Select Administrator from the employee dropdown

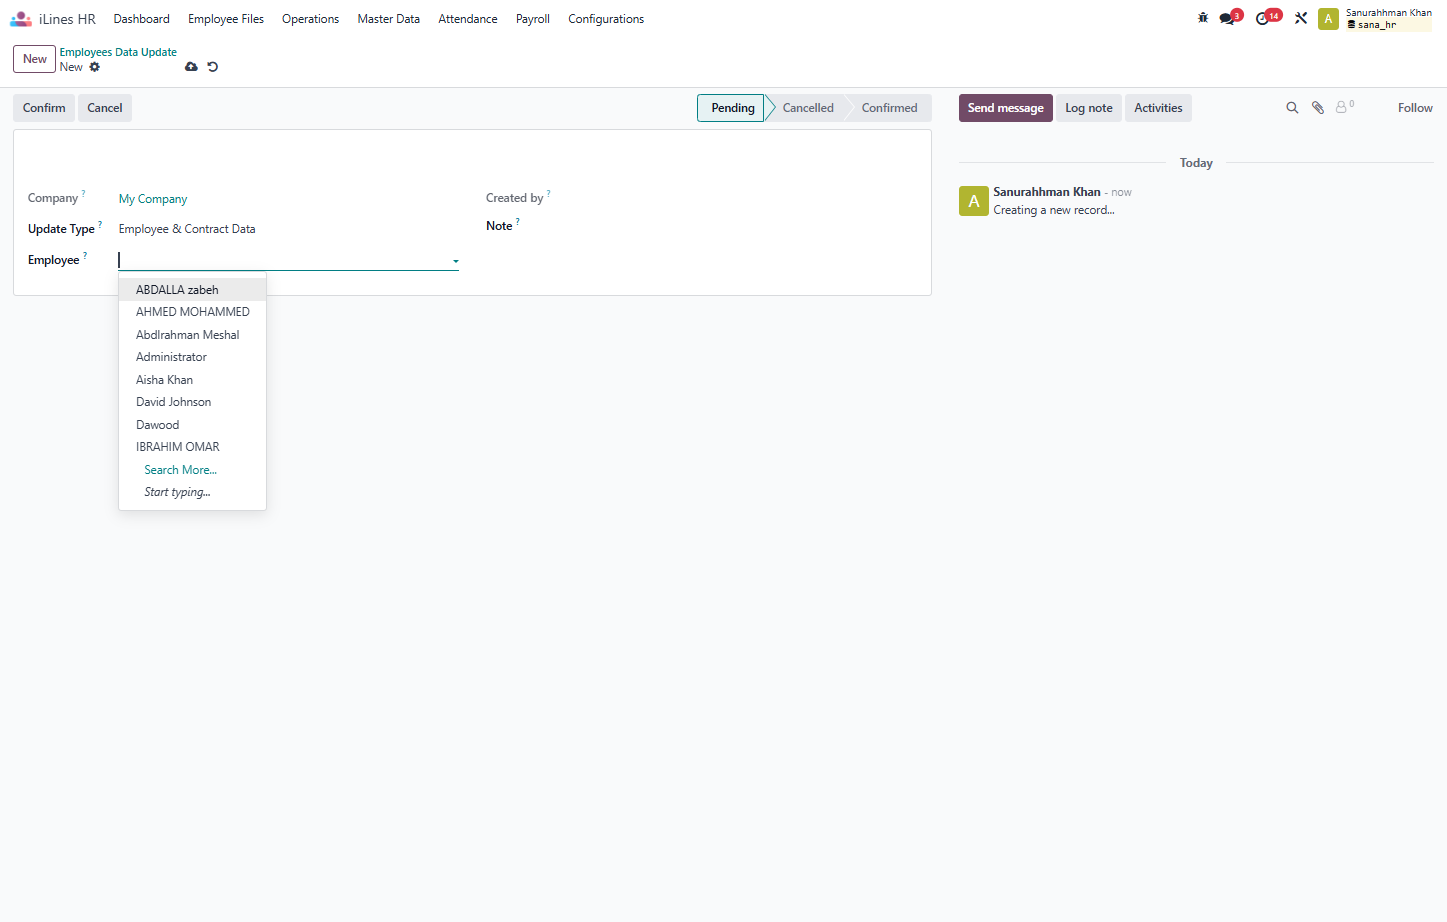coord(192,357)
